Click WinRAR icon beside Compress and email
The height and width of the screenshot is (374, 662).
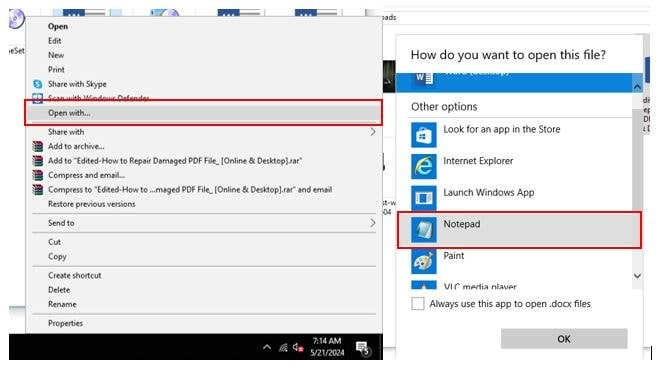[x=38, y=175]
